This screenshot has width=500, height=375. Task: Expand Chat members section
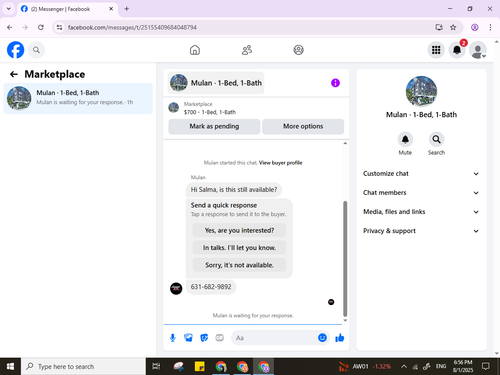(421, 193)
